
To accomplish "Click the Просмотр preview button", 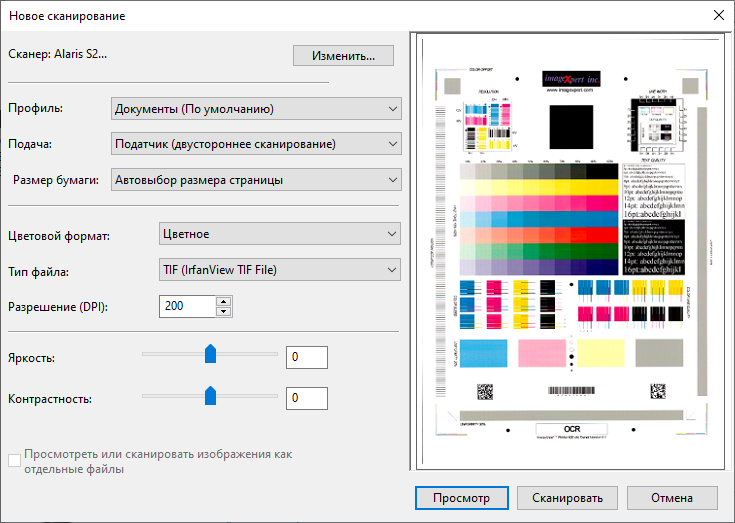I will [x=461, y=498].
